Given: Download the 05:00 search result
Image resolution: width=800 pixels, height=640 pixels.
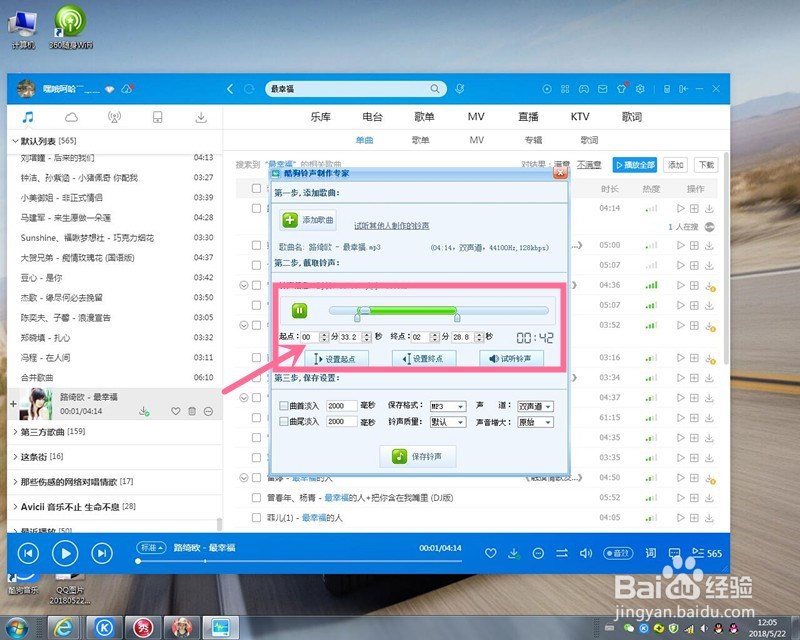Looking at the screenshot, I should [x=709, y=245].
